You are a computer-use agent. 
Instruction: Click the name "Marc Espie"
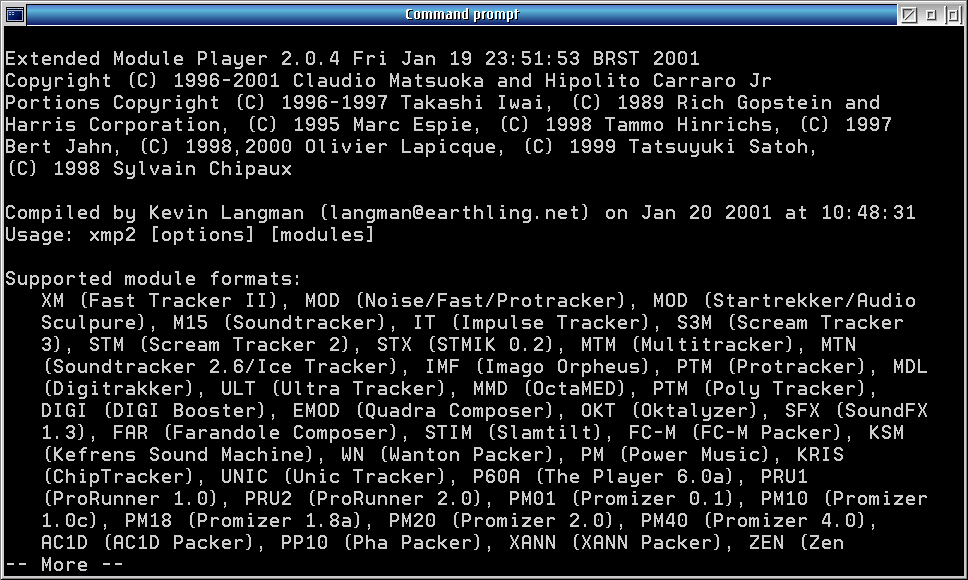click(x=413, y=125)
